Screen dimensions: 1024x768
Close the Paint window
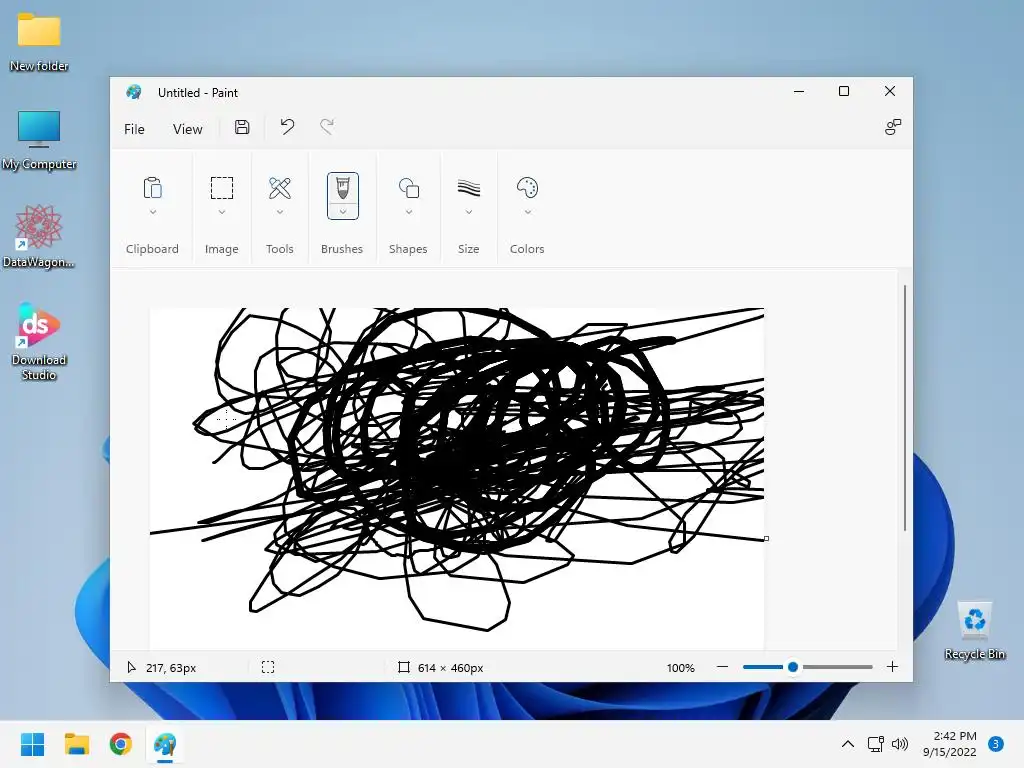(889, 91)
